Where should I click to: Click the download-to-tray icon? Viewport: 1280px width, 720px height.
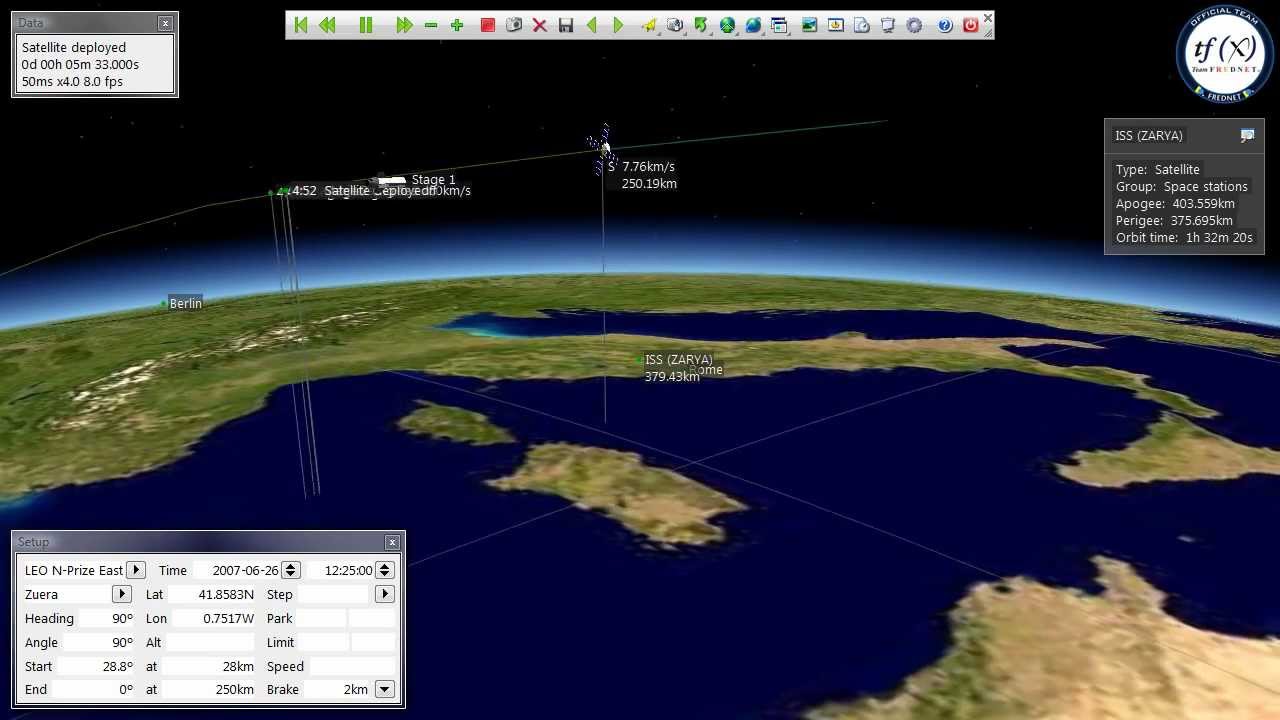pyautogui.click(x=836, y=25)
